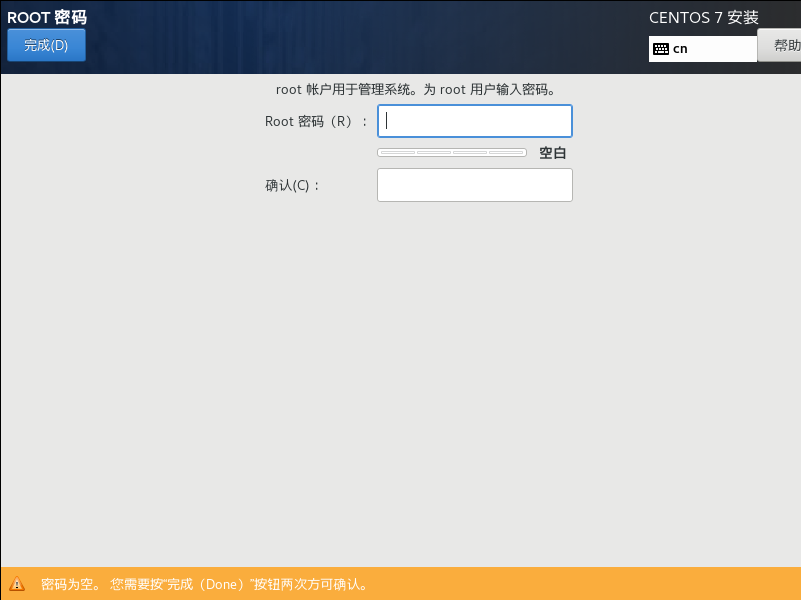Click the password strength bar labeled 空白

(x=452, y=152)
